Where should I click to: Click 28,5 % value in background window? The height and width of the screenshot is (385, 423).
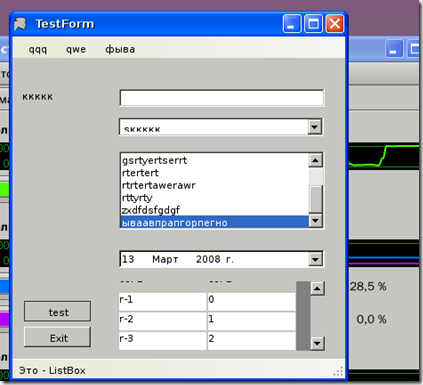click(368, 286)
